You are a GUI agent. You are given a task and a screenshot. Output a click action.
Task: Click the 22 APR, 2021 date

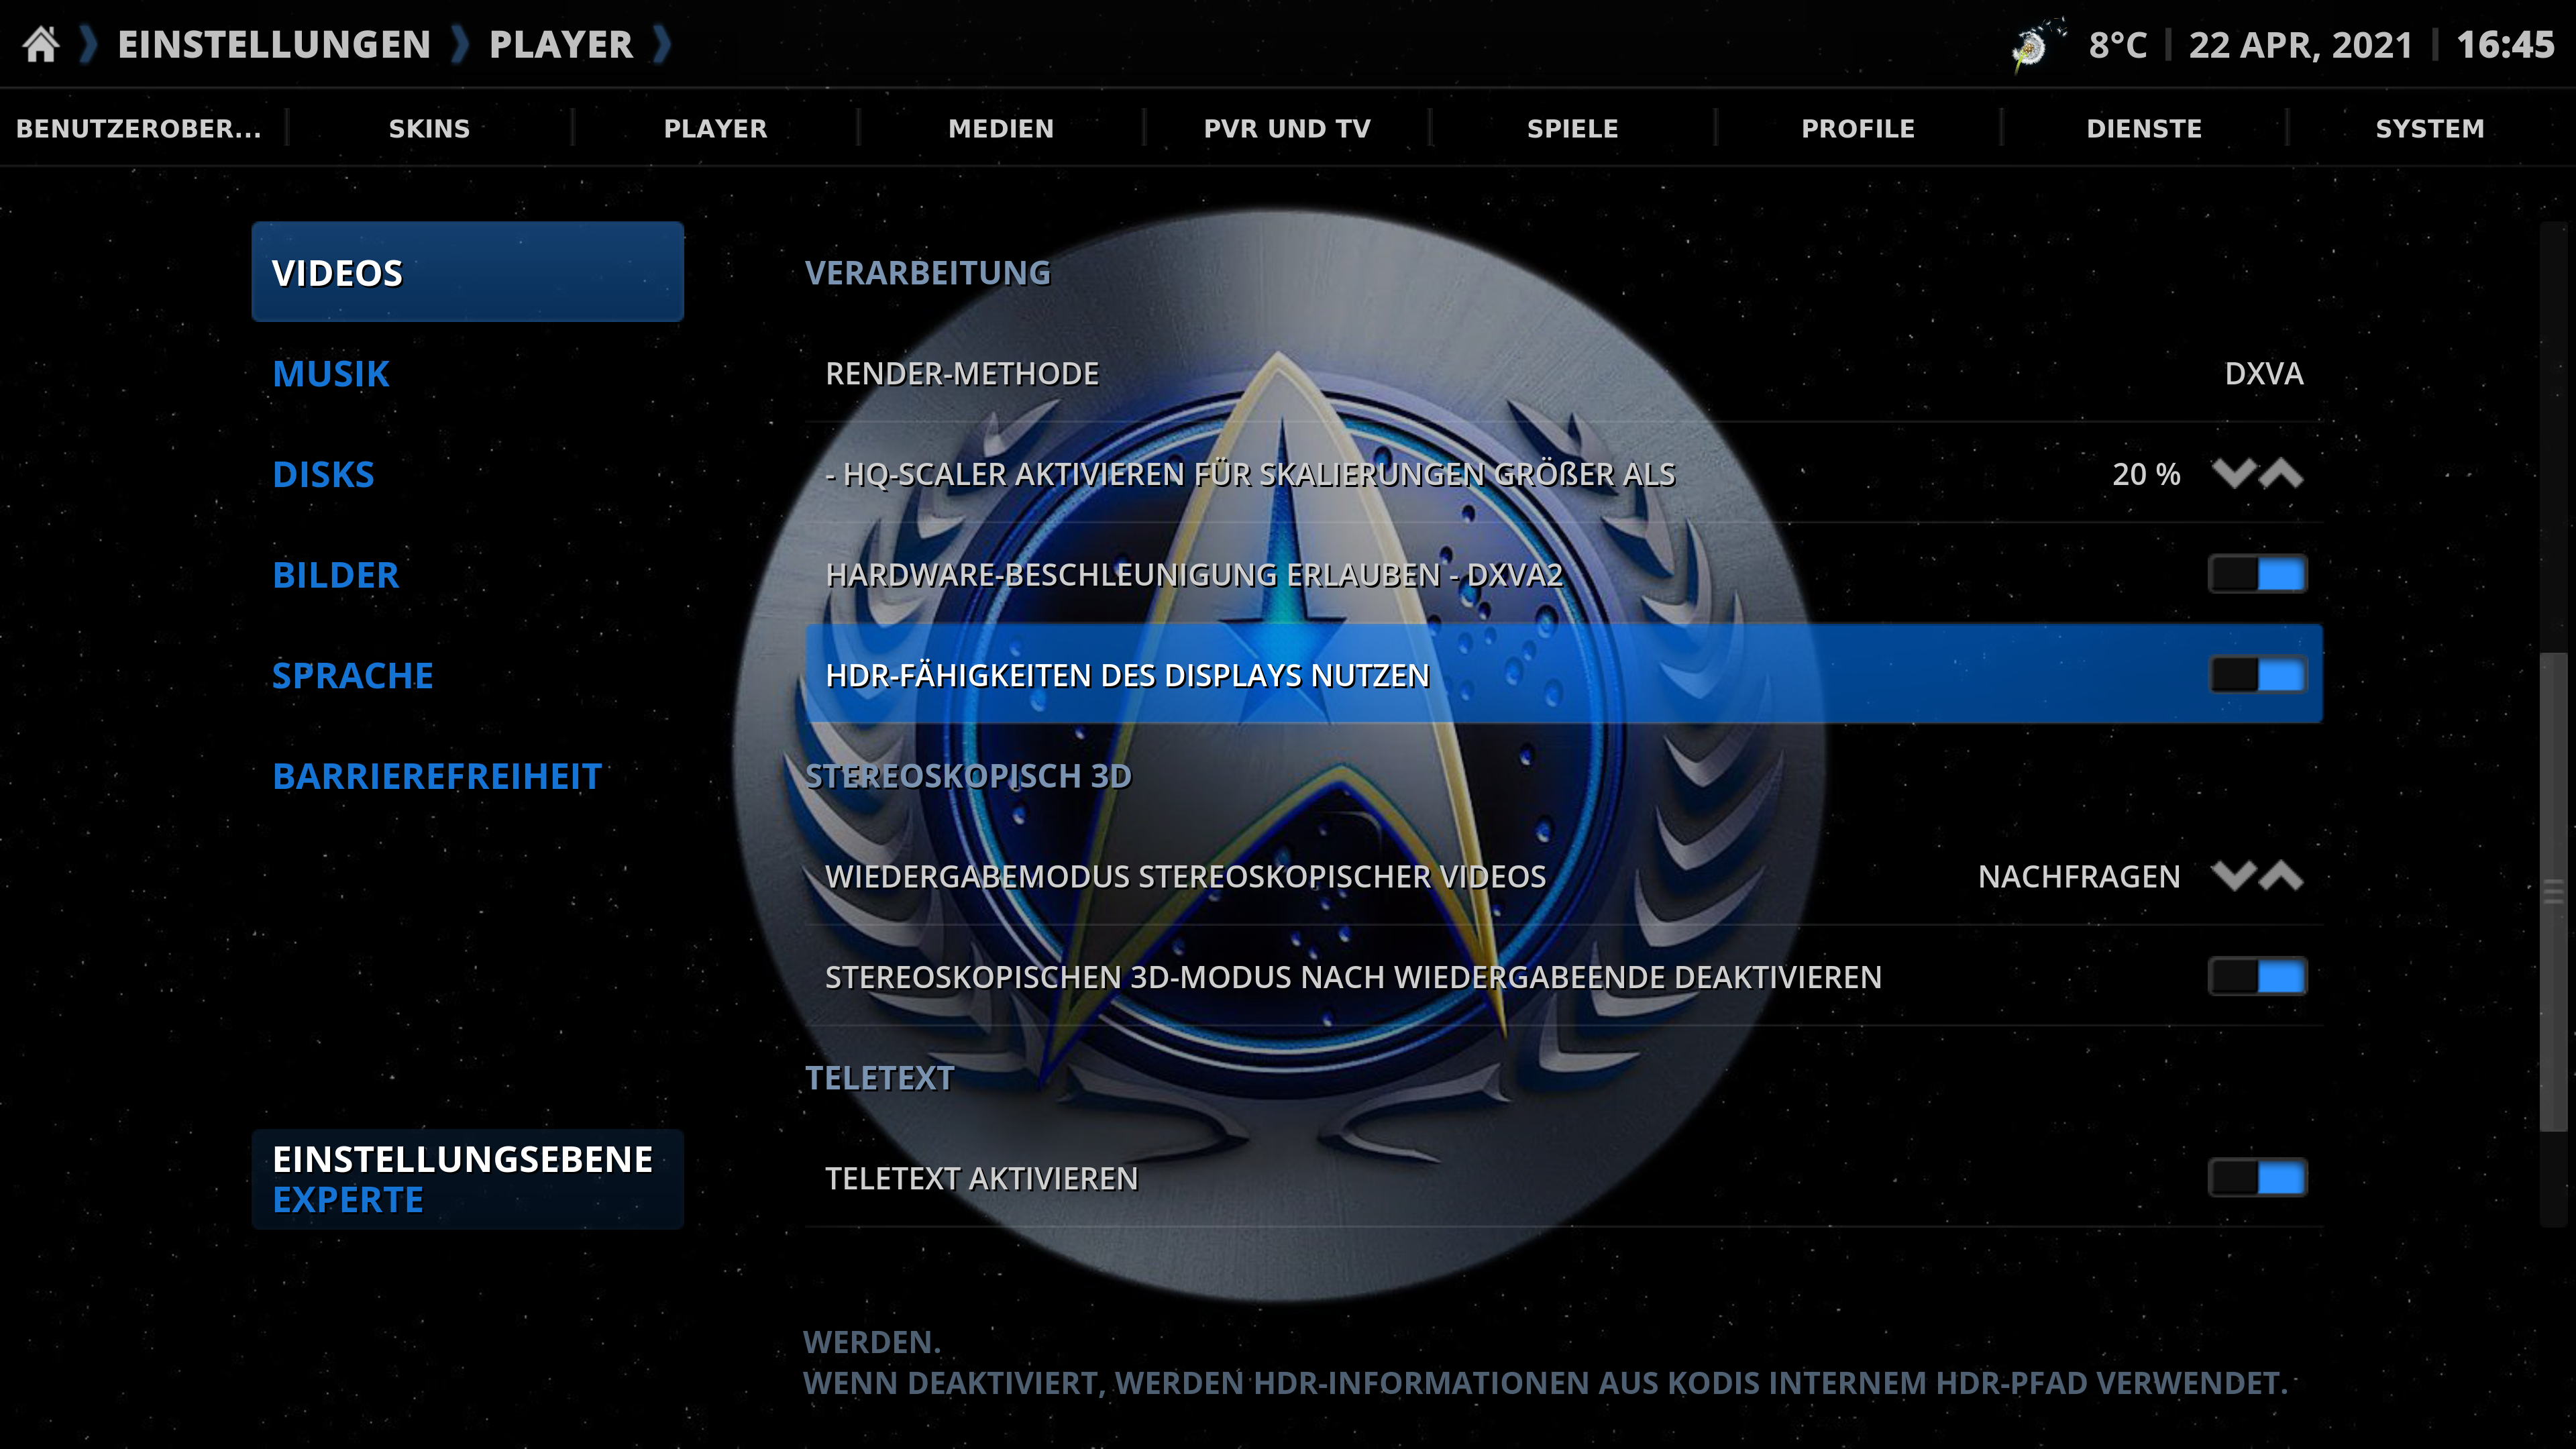click(2300, 45)
